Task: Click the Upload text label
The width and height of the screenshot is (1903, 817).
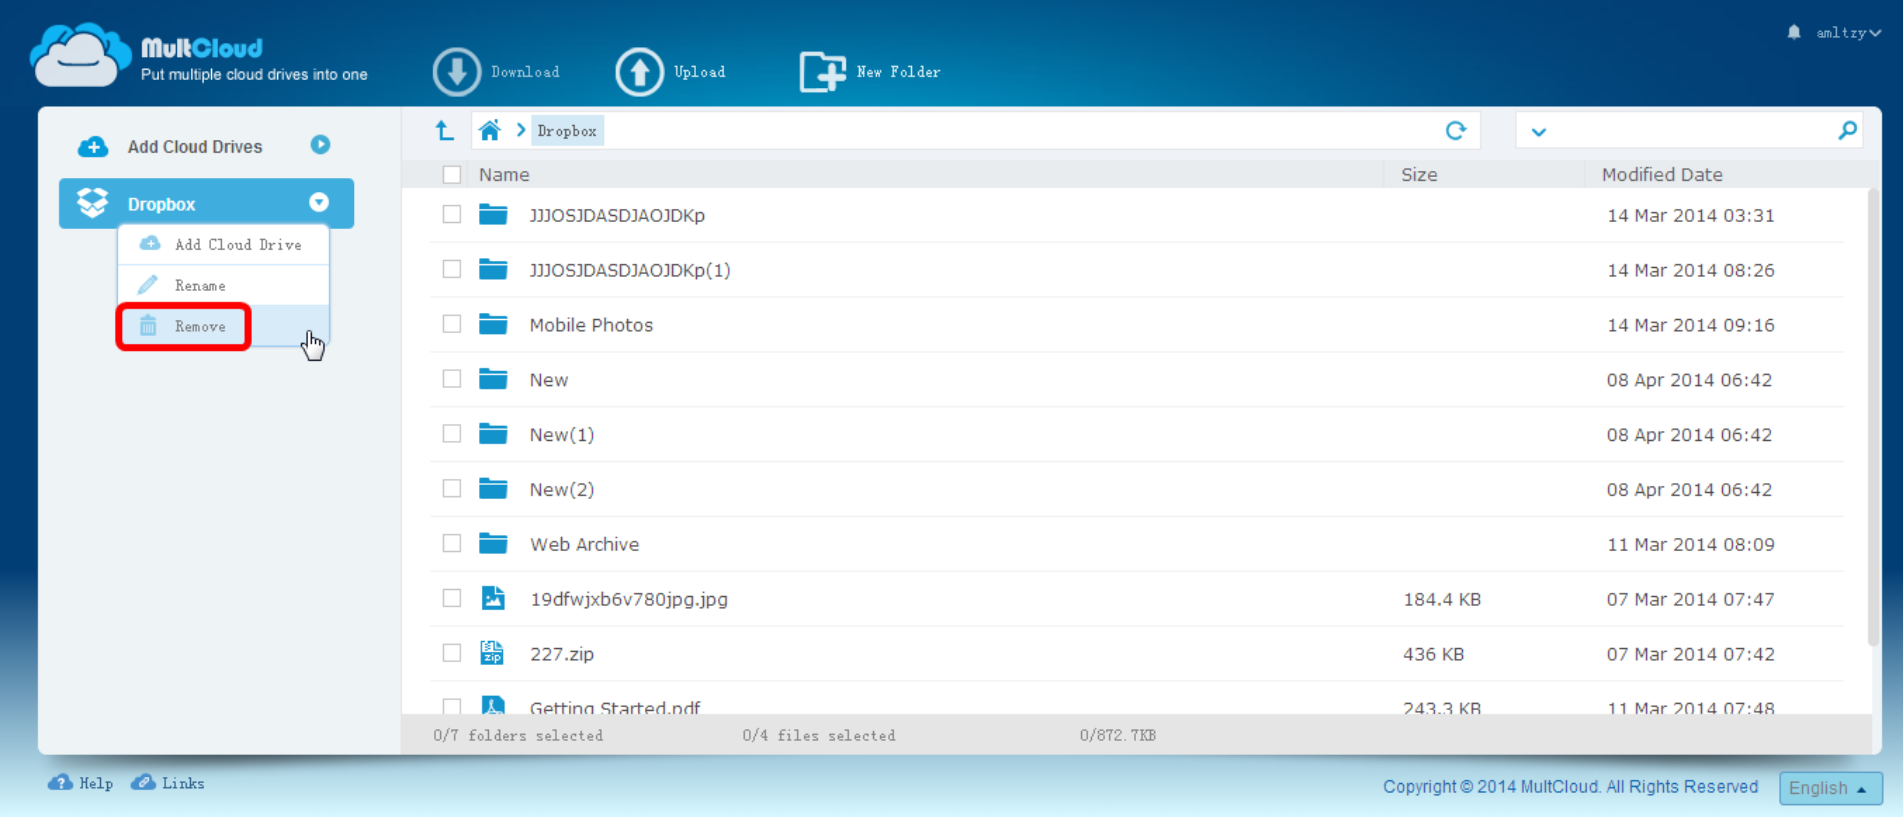Action: 699,72
